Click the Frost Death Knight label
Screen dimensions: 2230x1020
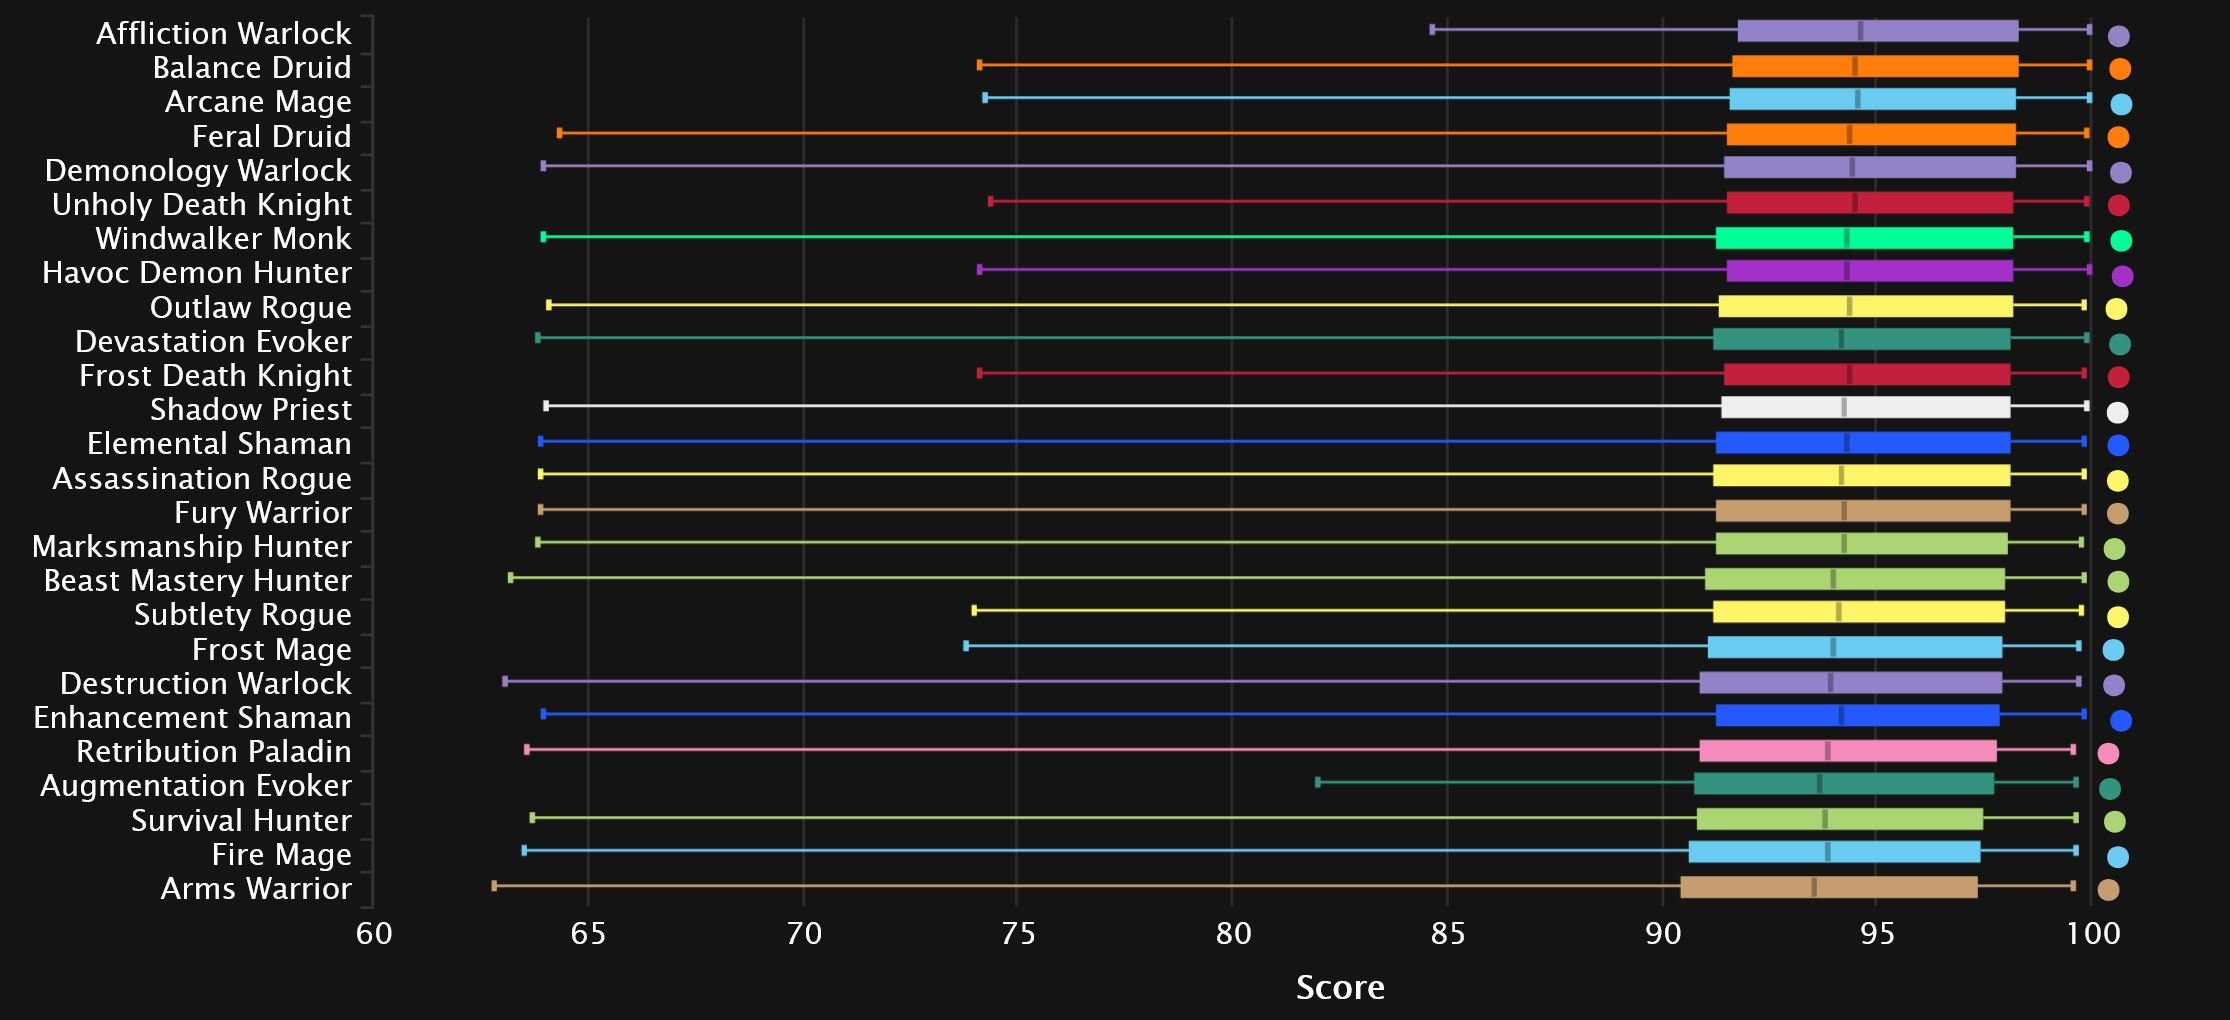[215, 376]
